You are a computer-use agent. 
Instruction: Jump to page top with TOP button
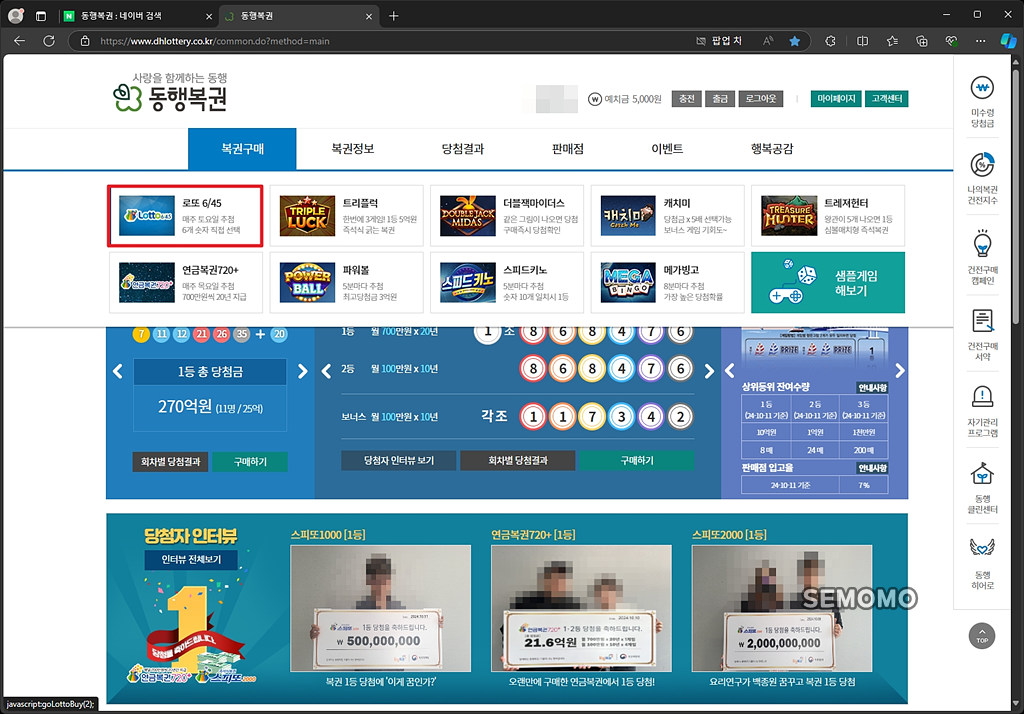click(982, 636)
